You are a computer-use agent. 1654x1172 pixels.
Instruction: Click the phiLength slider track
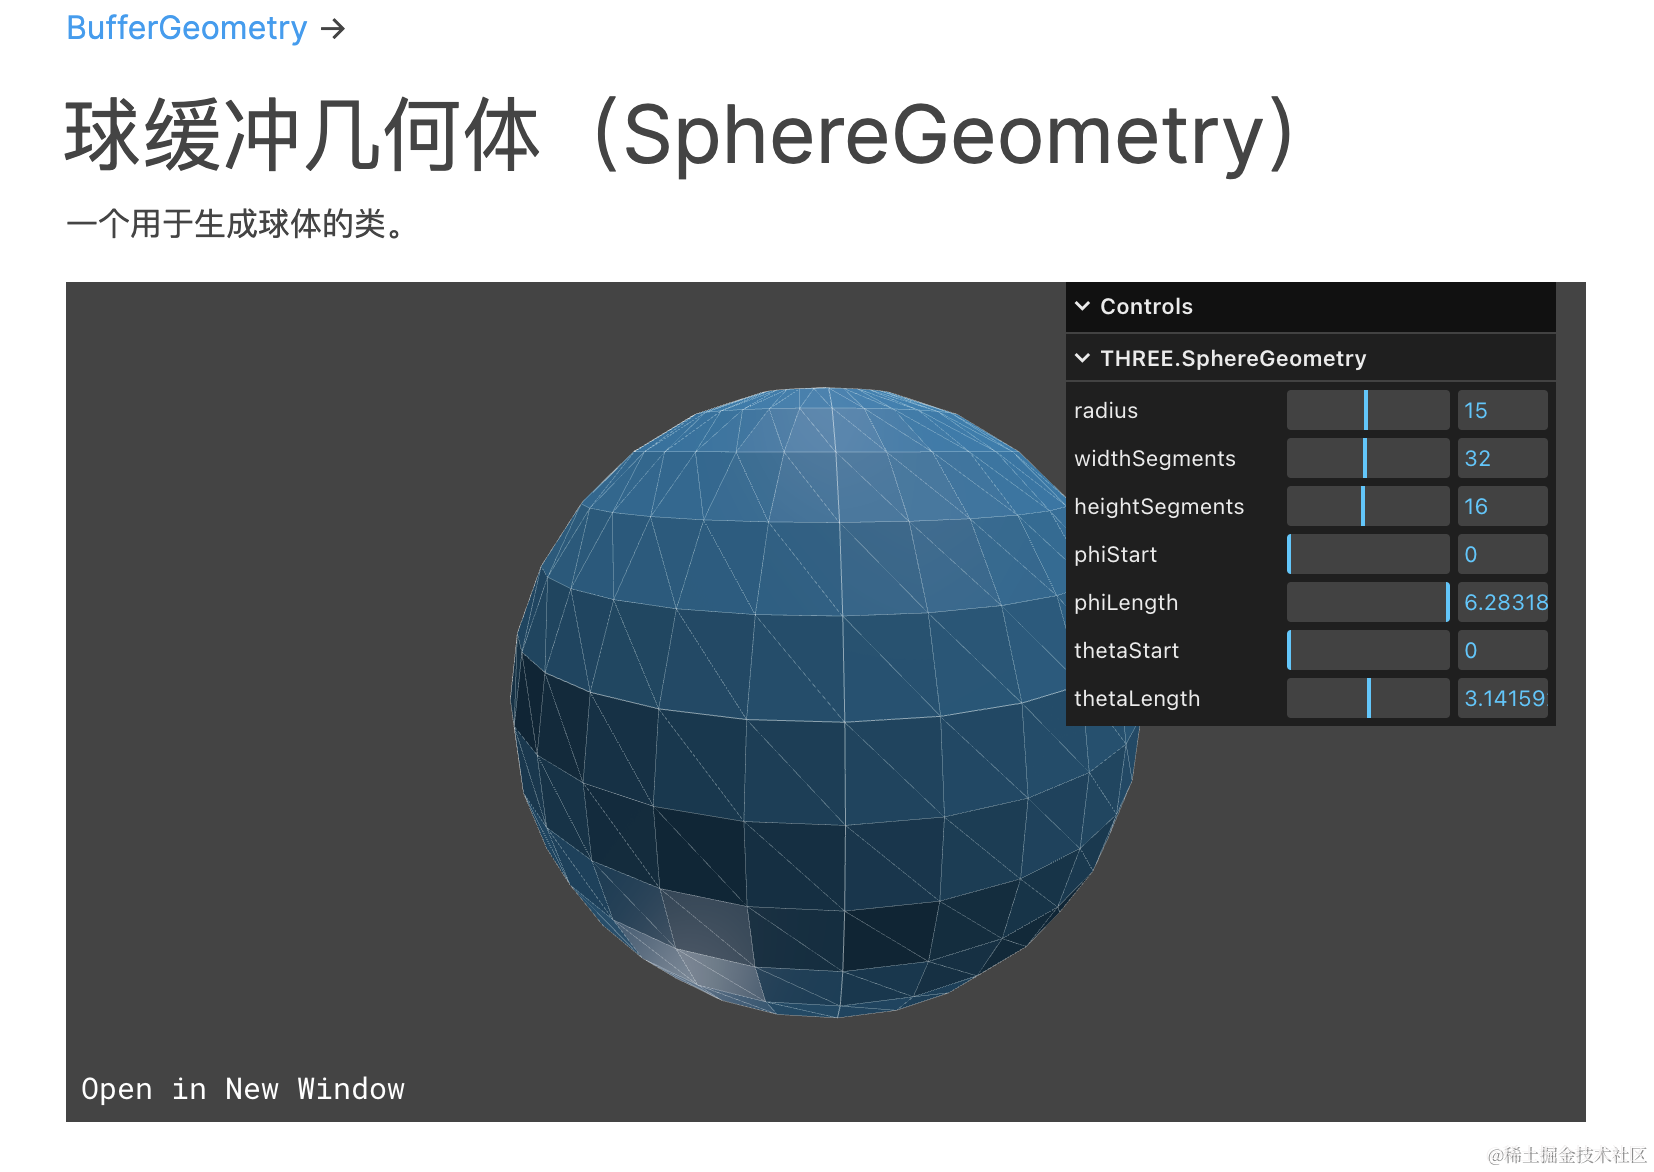(1368, 602)
